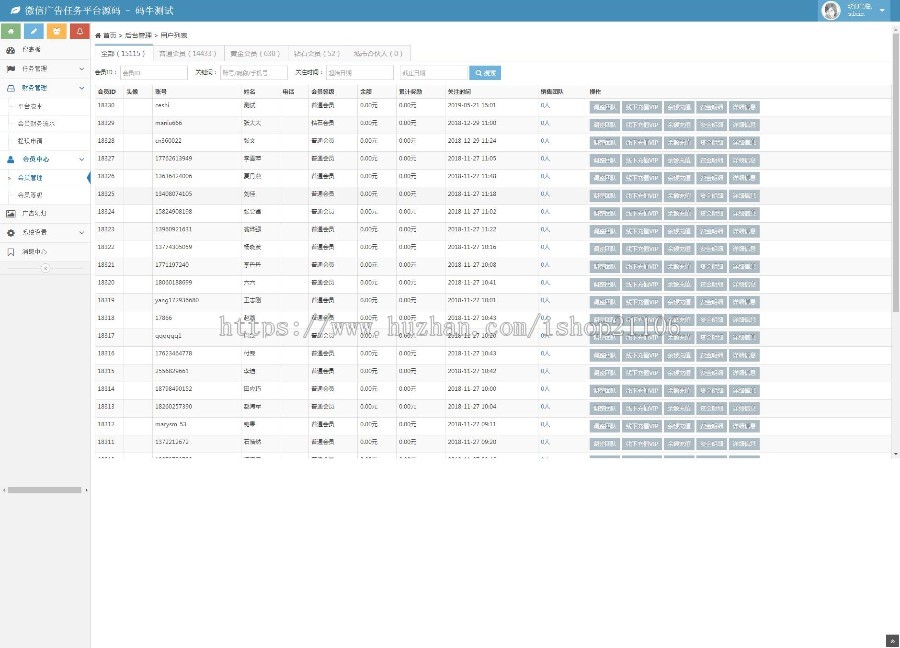900x648 pixels.
Task: Click the scrollbar down arrow on right
Action: click(x=895, y=454)
